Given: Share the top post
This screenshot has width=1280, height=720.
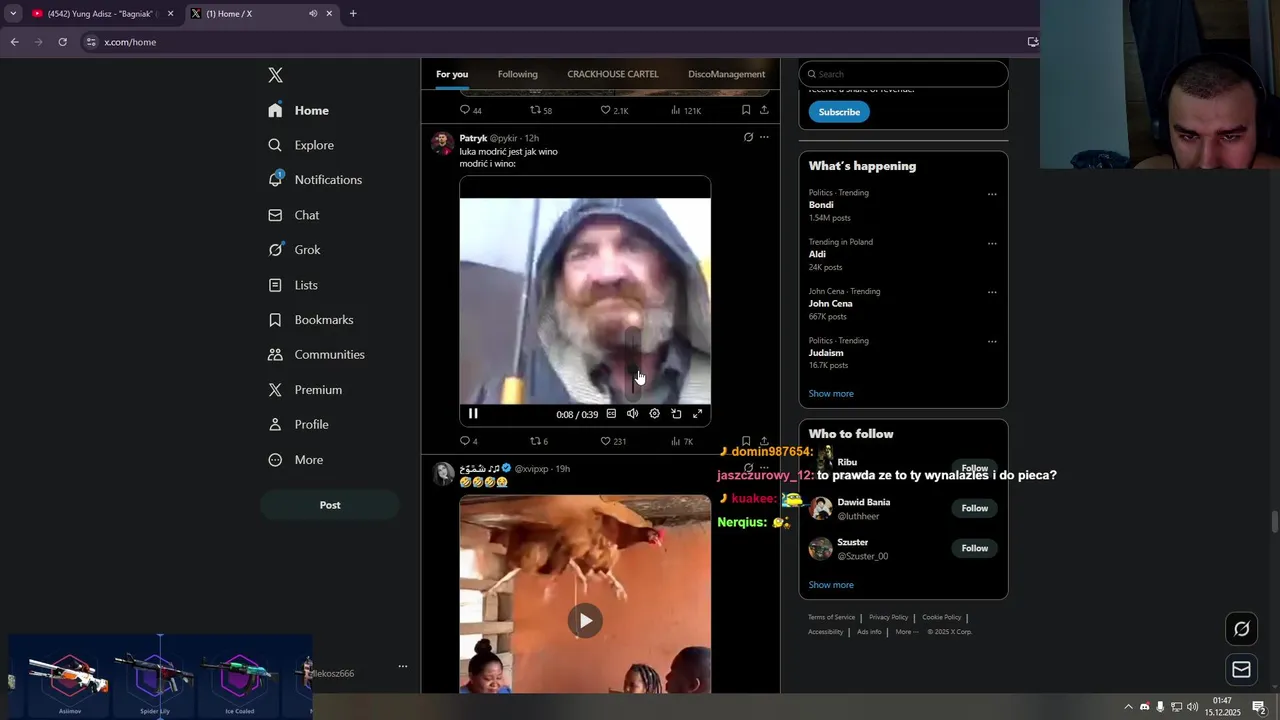Looking at the screenshot, I should click(764, 110).
